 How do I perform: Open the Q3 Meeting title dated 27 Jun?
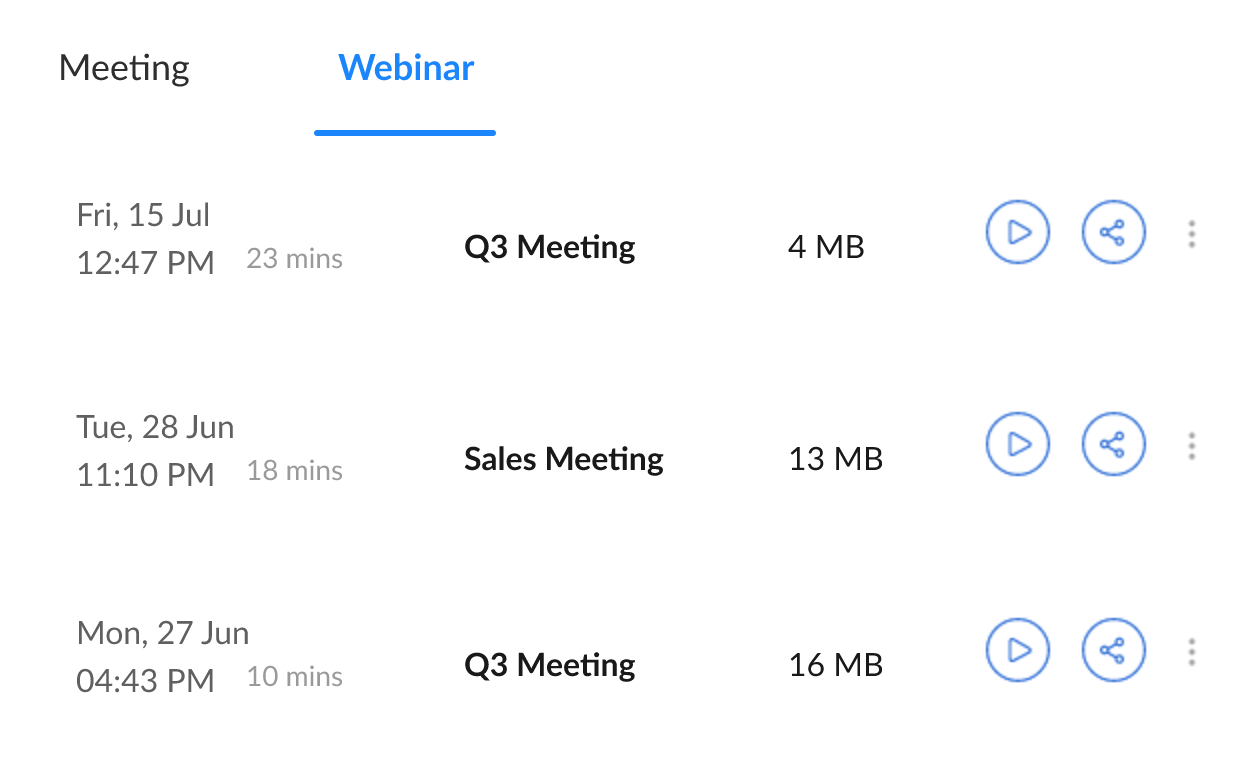[550, 665]
